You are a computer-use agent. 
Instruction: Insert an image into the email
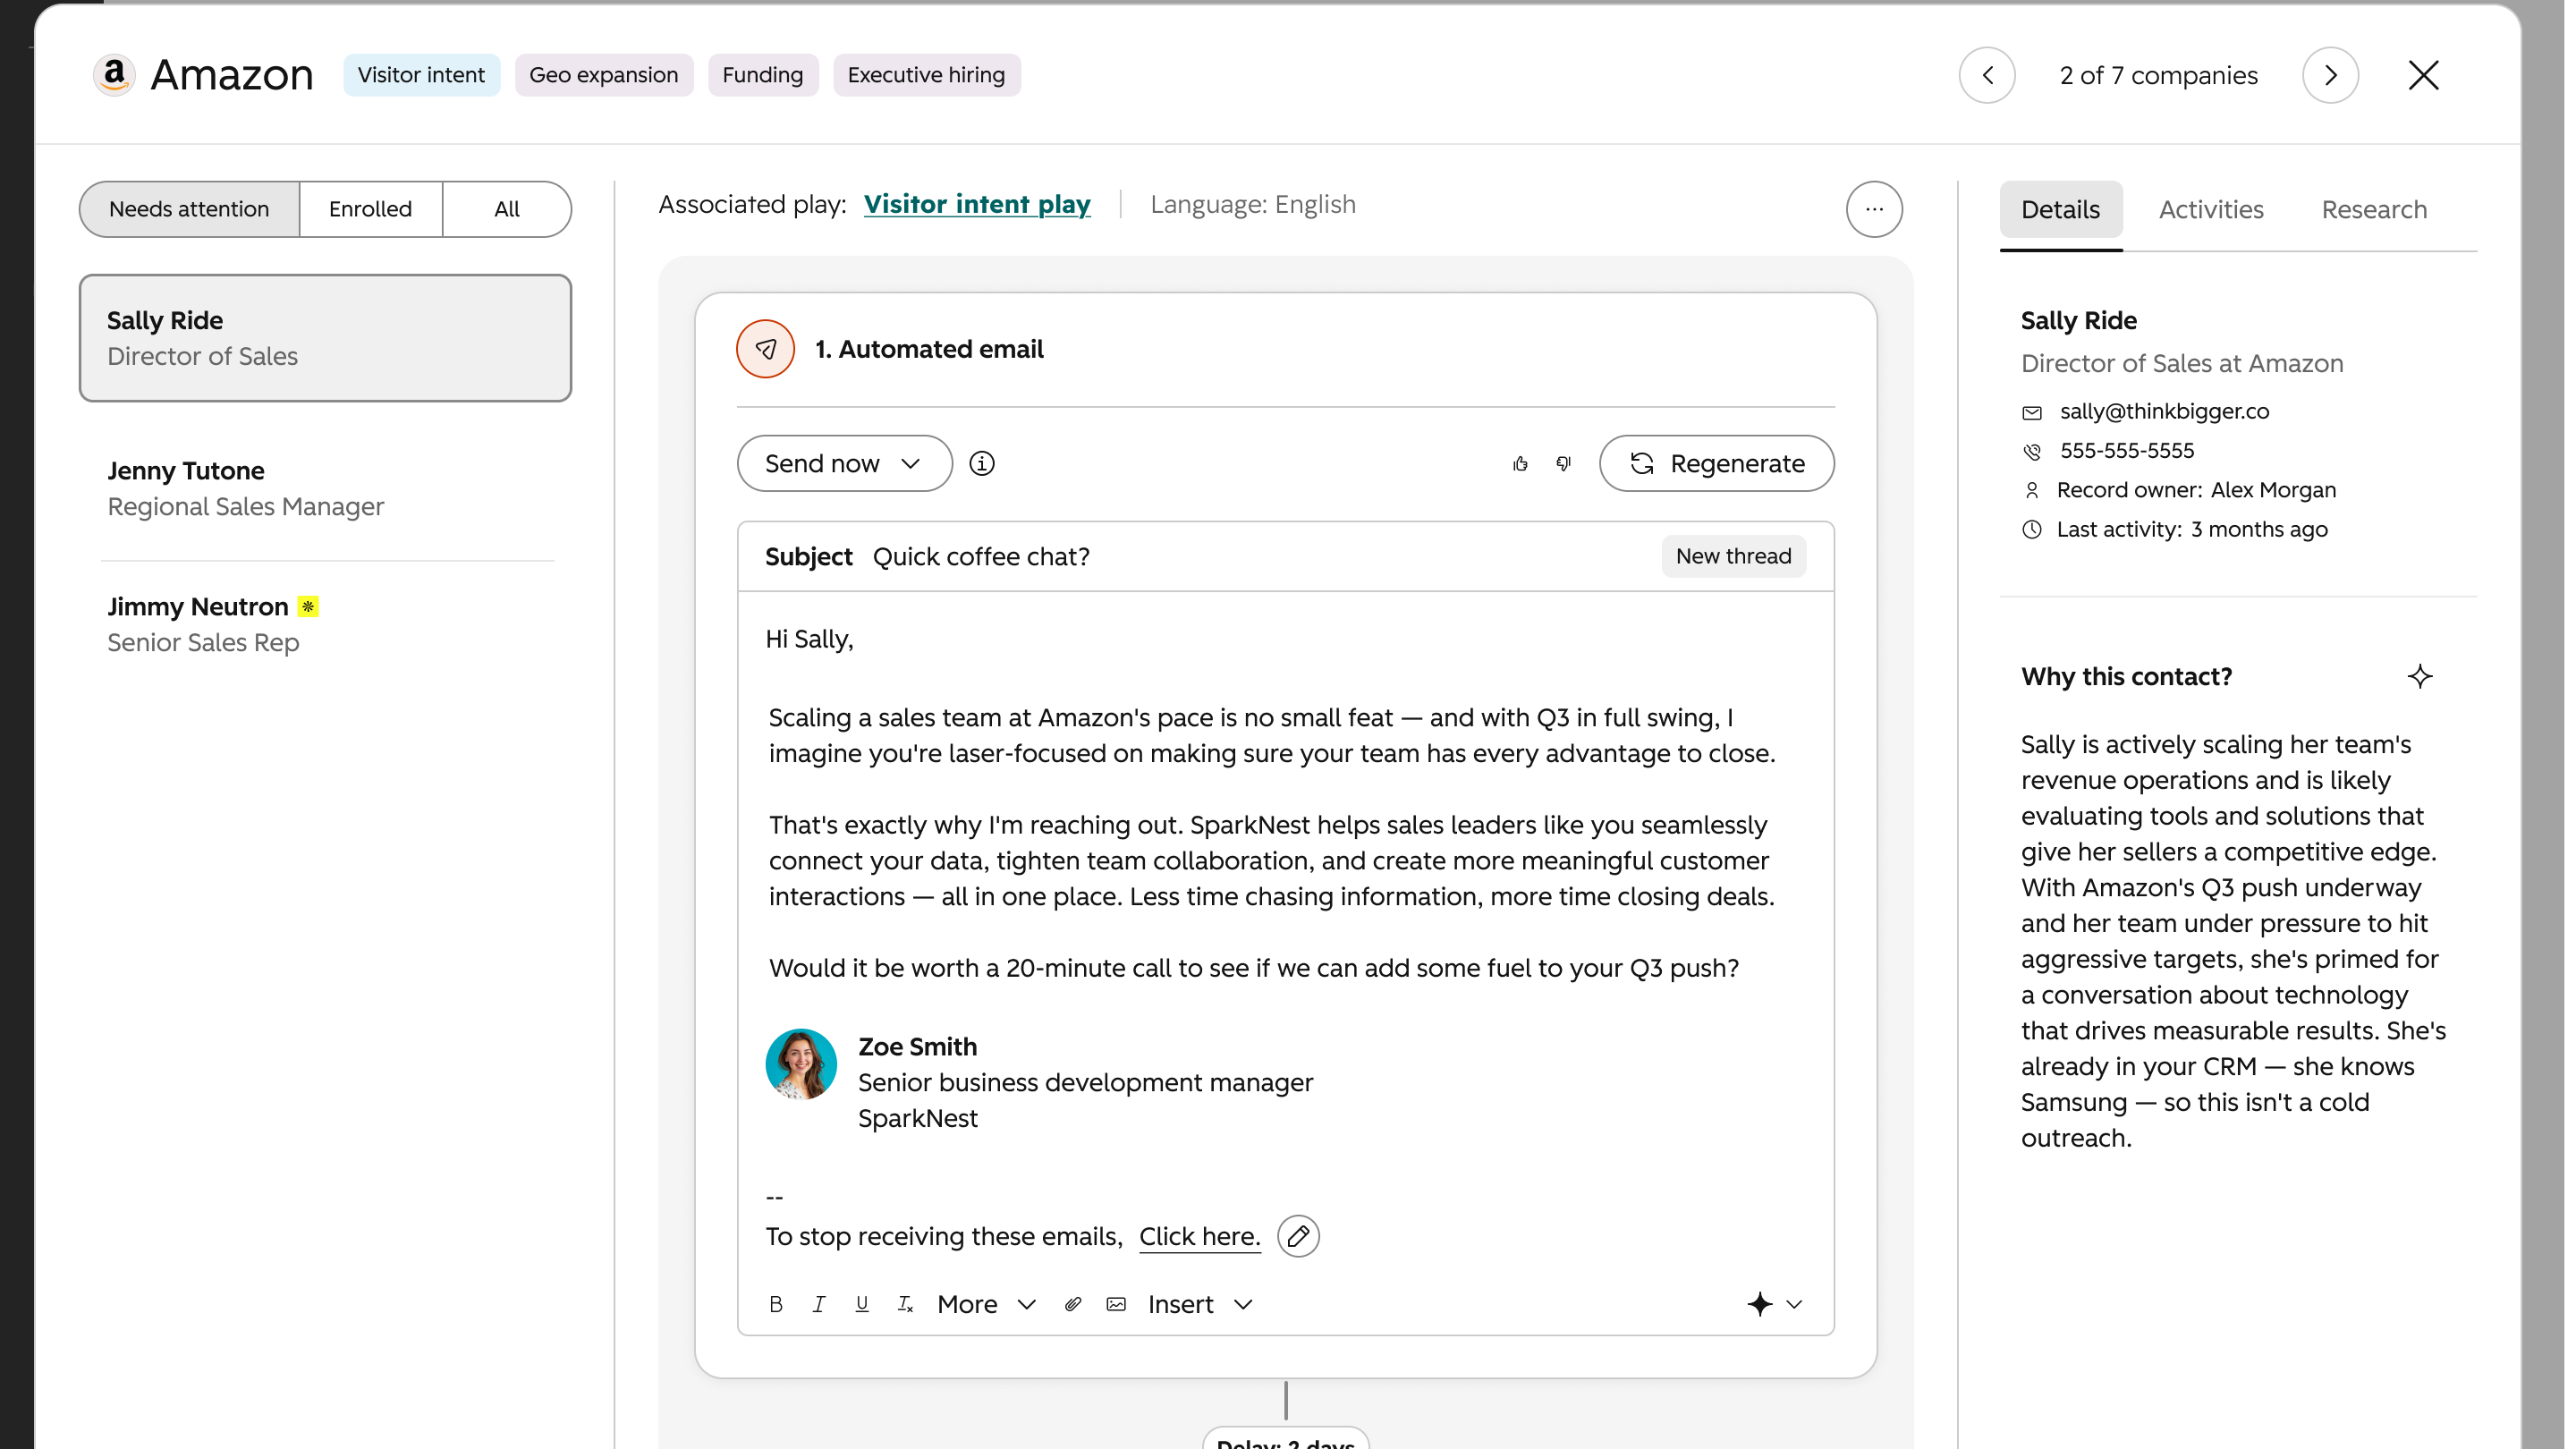point(1116,1304)
